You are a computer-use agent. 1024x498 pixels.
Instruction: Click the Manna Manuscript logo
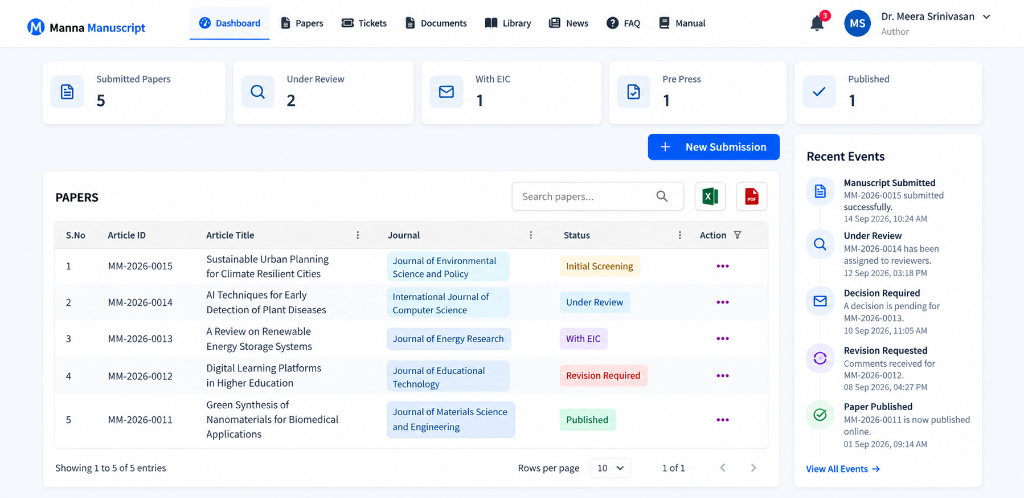pos(86,27)
